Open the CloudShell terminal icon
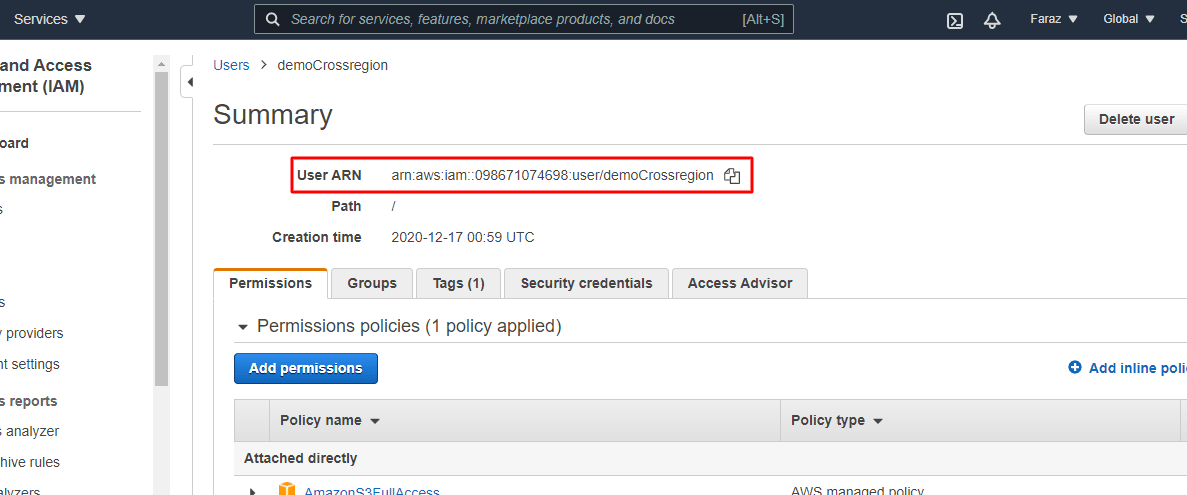The height and width of the screenshot is (495, 1187). [955, 20]
